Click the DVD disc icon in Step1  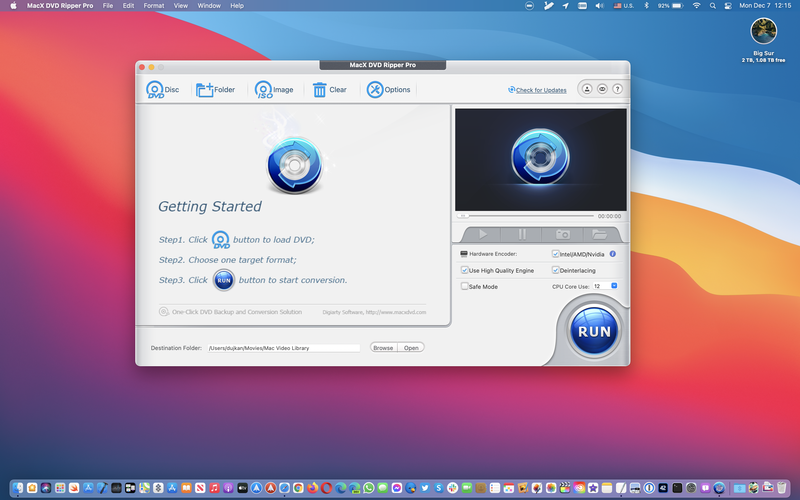point(220,240)
